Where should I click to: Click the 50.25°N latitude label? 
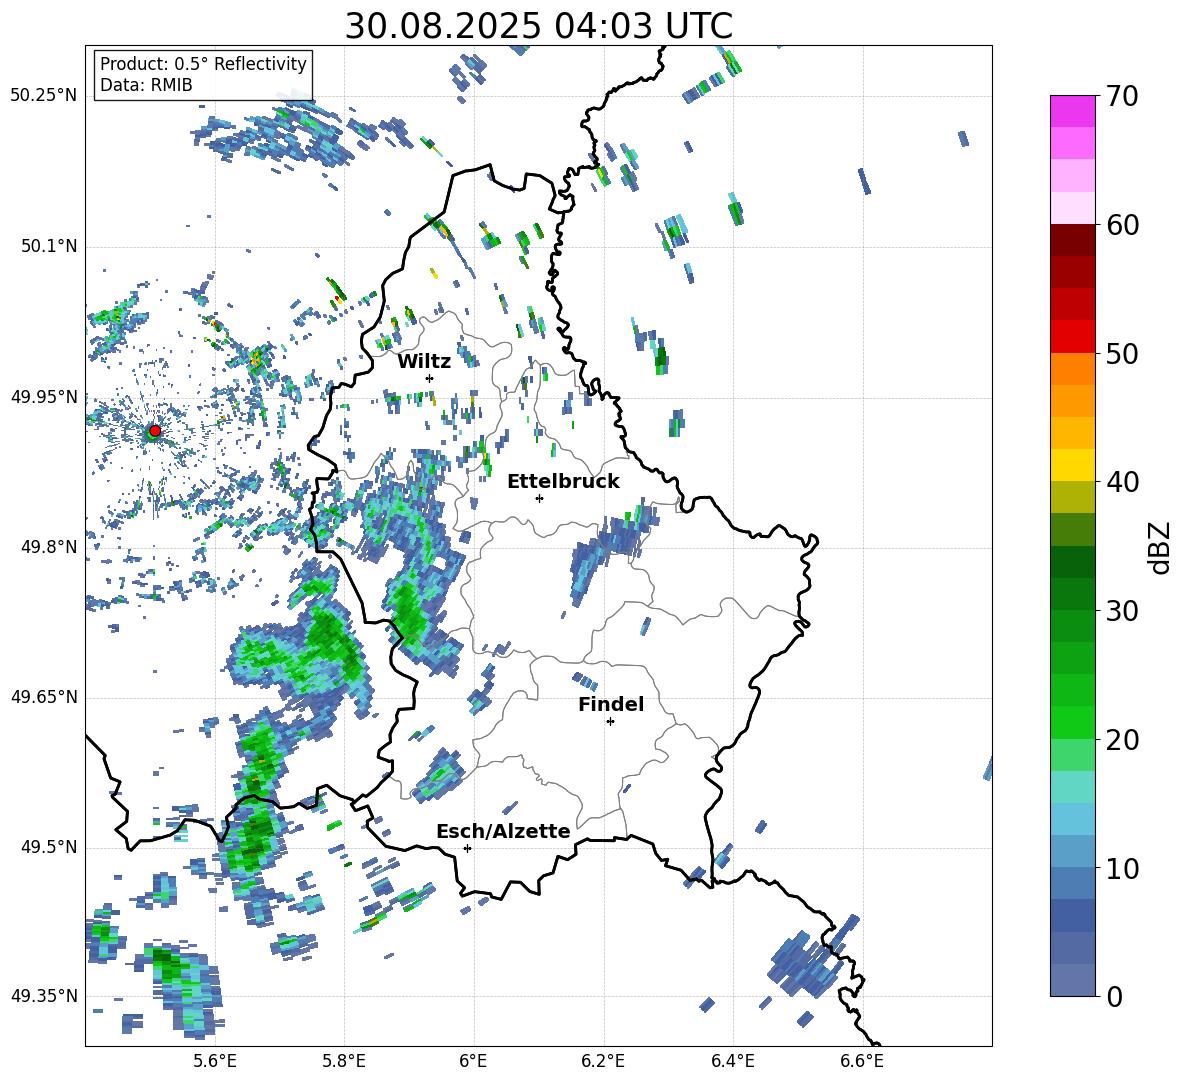pyautogui.click(x=44, y=96)
